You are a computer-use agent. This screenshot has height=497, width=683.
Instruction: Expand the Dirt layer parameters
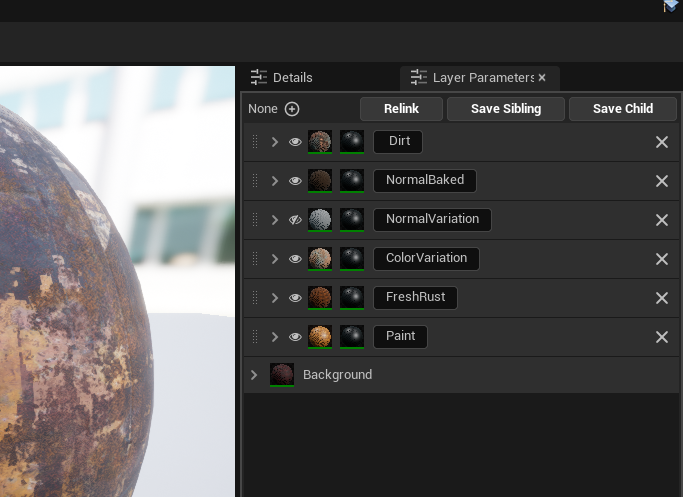(x=274, y=142)
